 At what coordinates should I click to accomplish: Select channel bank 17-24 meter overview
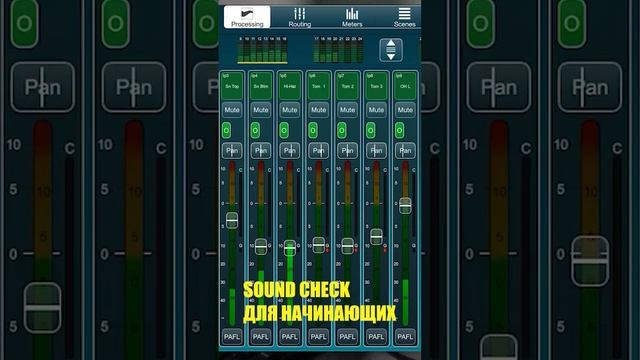[338, 50]
